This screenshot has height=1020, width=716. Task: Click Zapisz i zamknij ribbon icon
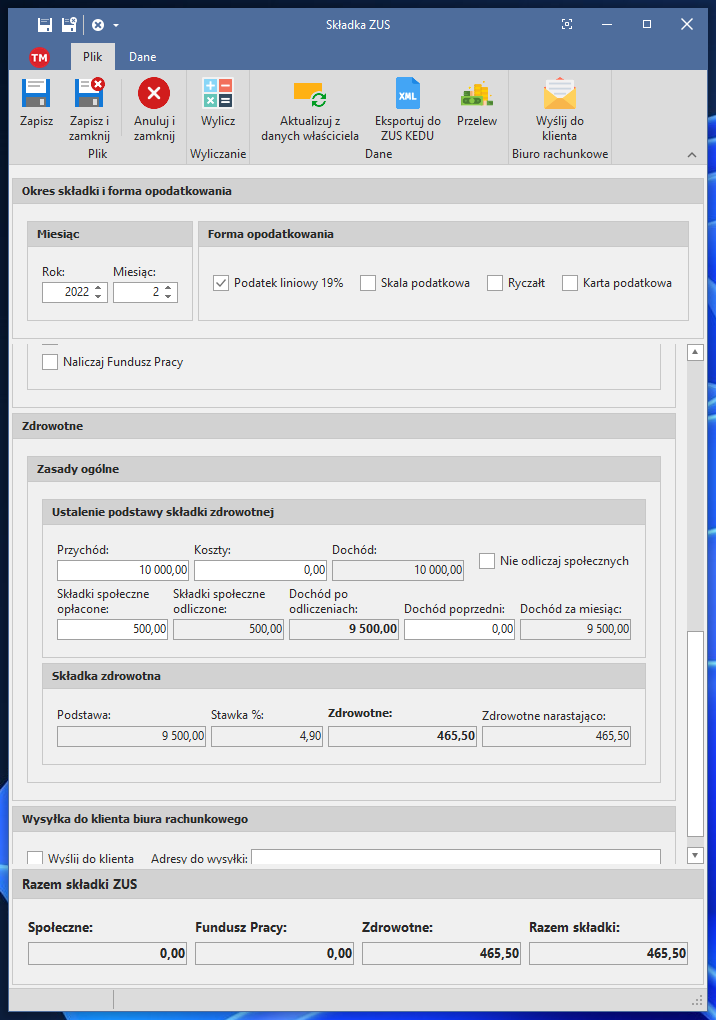89,95
